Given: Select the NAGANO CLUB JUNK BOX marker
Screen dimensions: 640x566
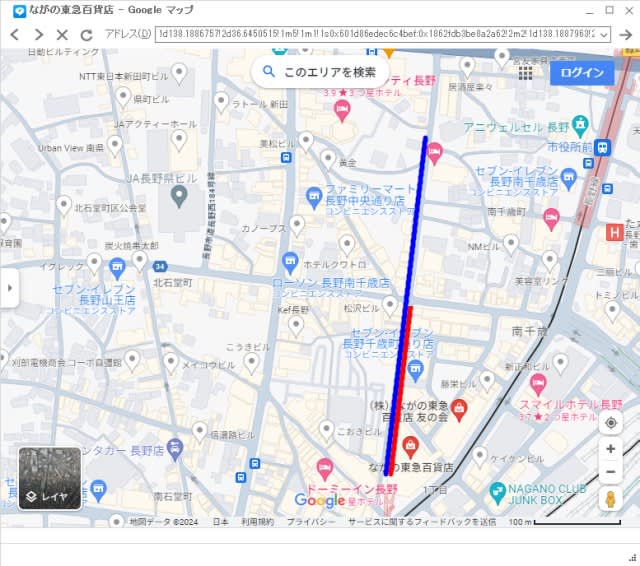Looking at the screenshot, I should click(x=497, y=493).
